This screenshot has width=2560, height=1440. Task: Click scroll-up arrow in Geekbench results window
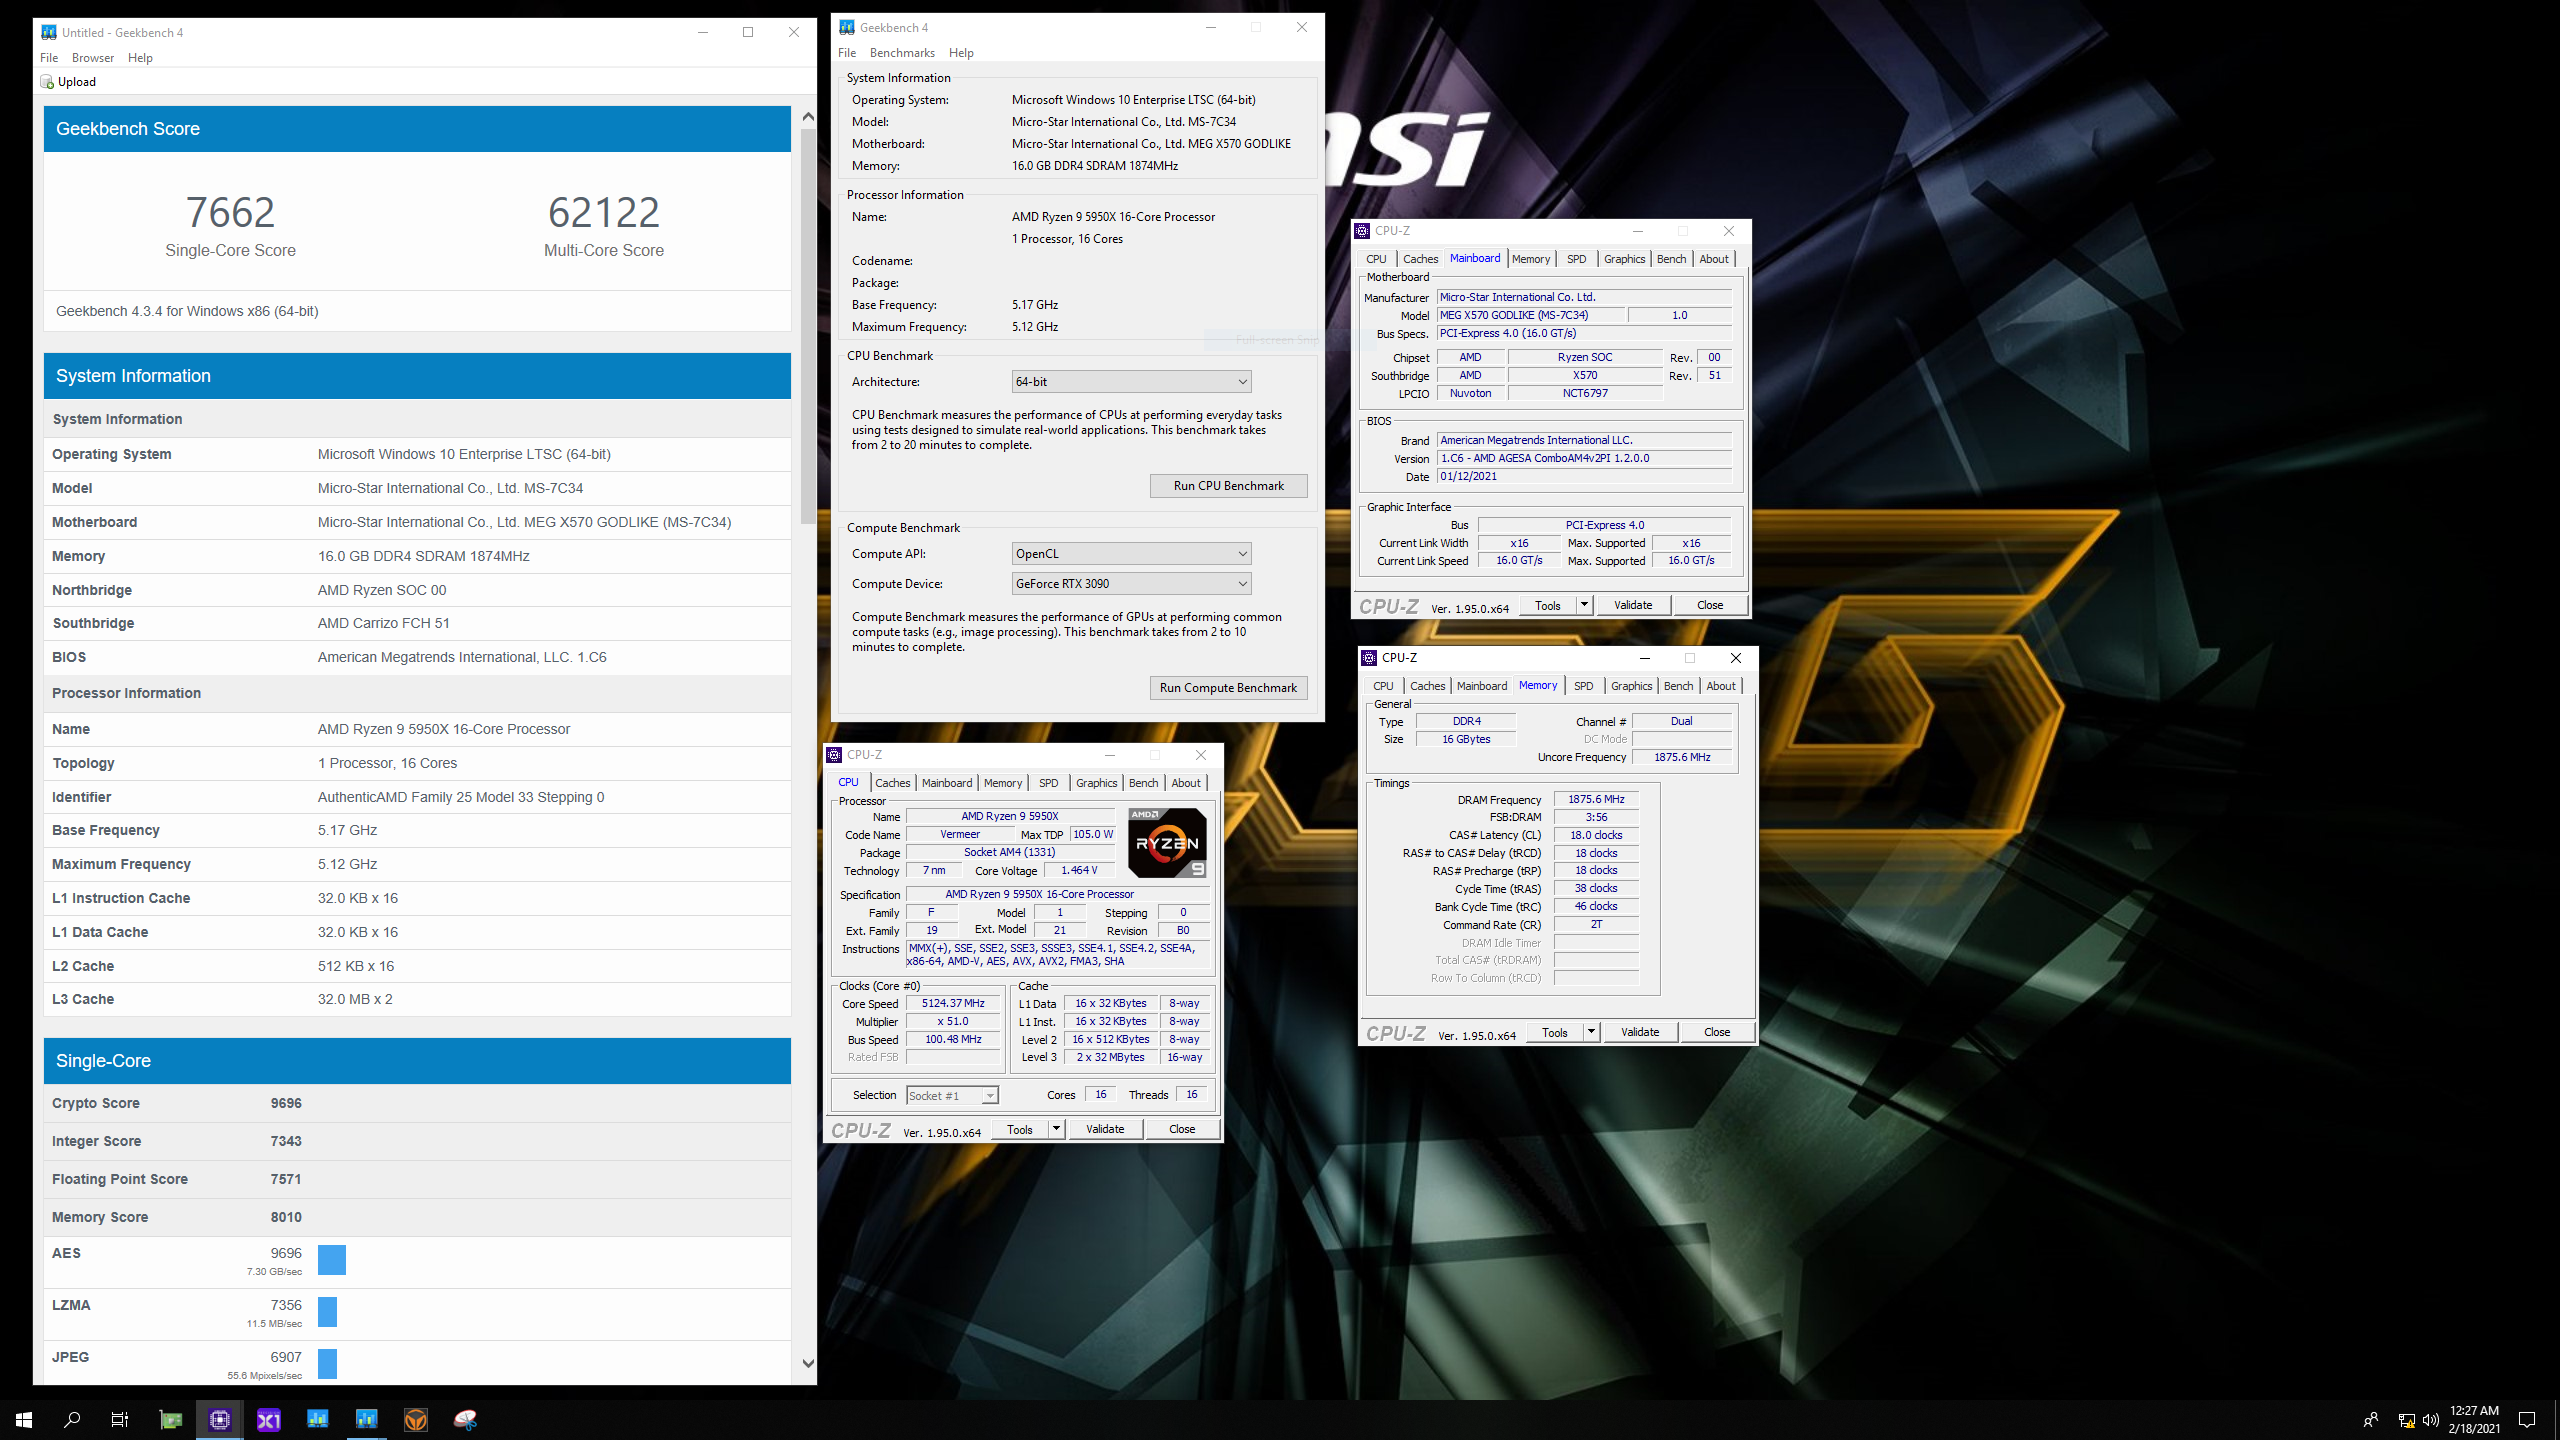(x=808, y=117)
